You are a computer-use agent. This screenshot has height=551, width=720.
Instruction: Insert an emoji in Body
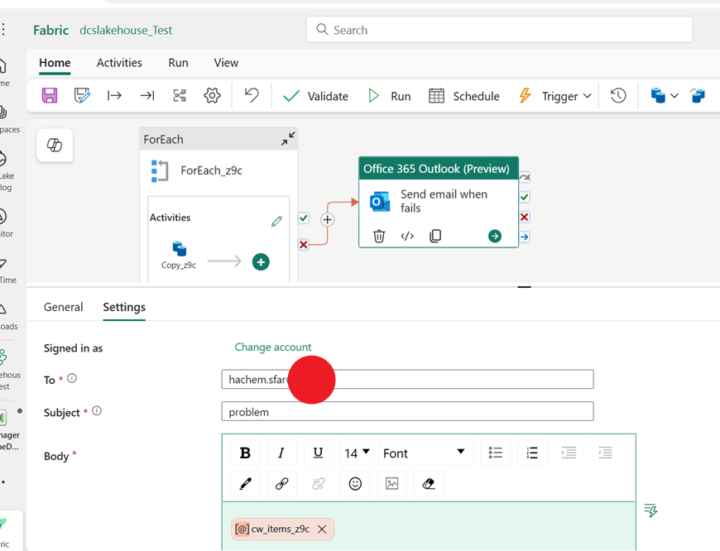tap(355, 484)
